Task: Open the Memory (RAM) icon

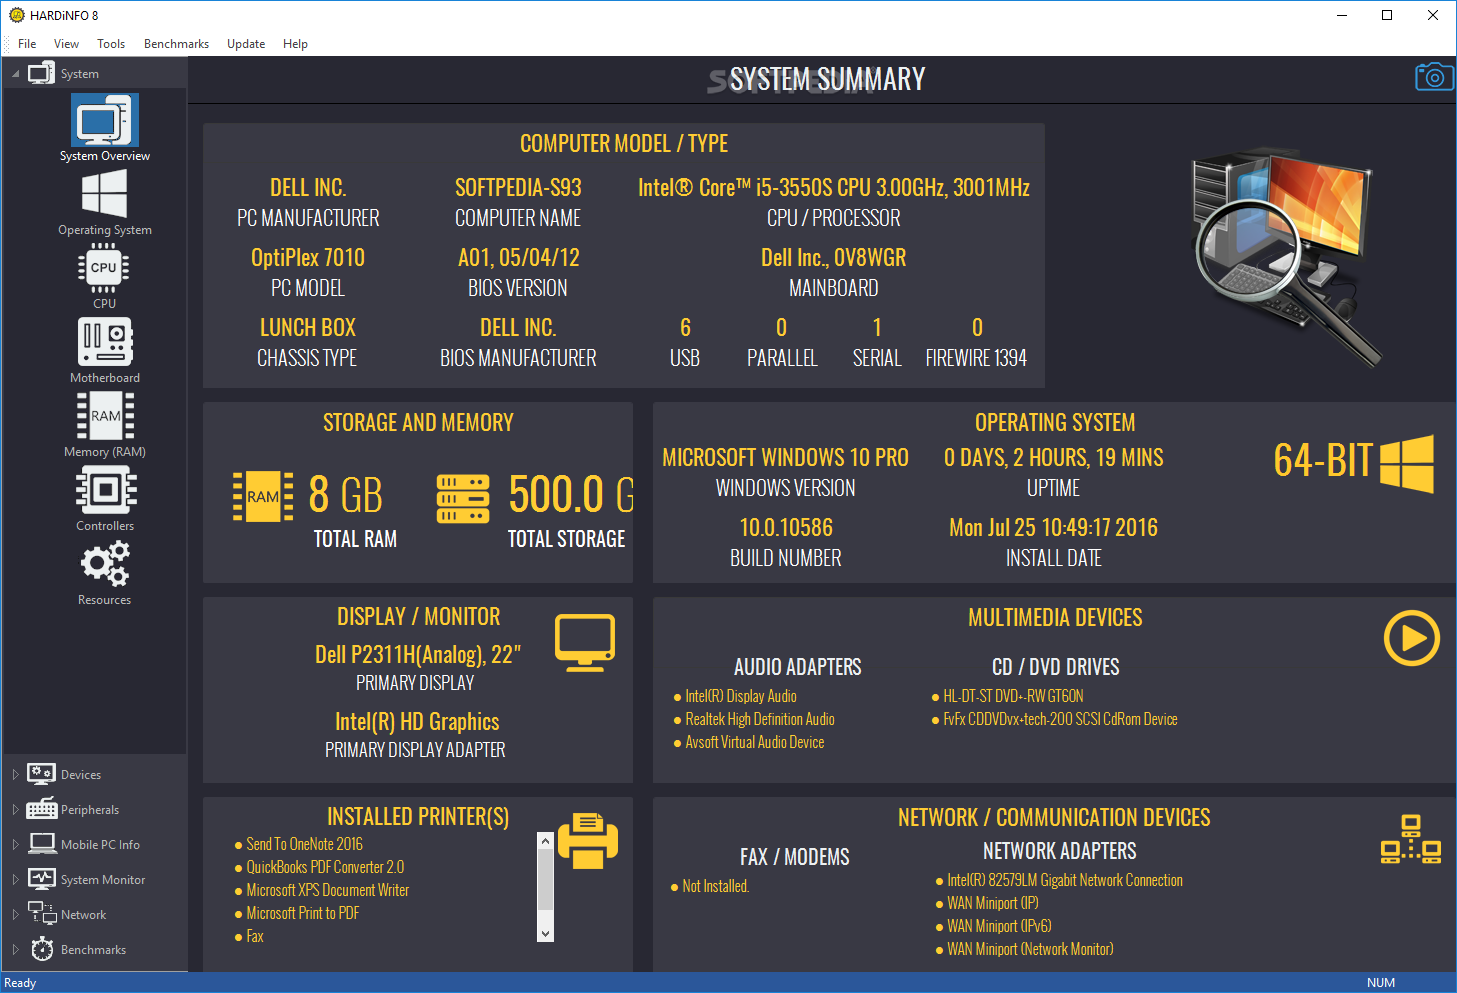Action: point(105,416)
